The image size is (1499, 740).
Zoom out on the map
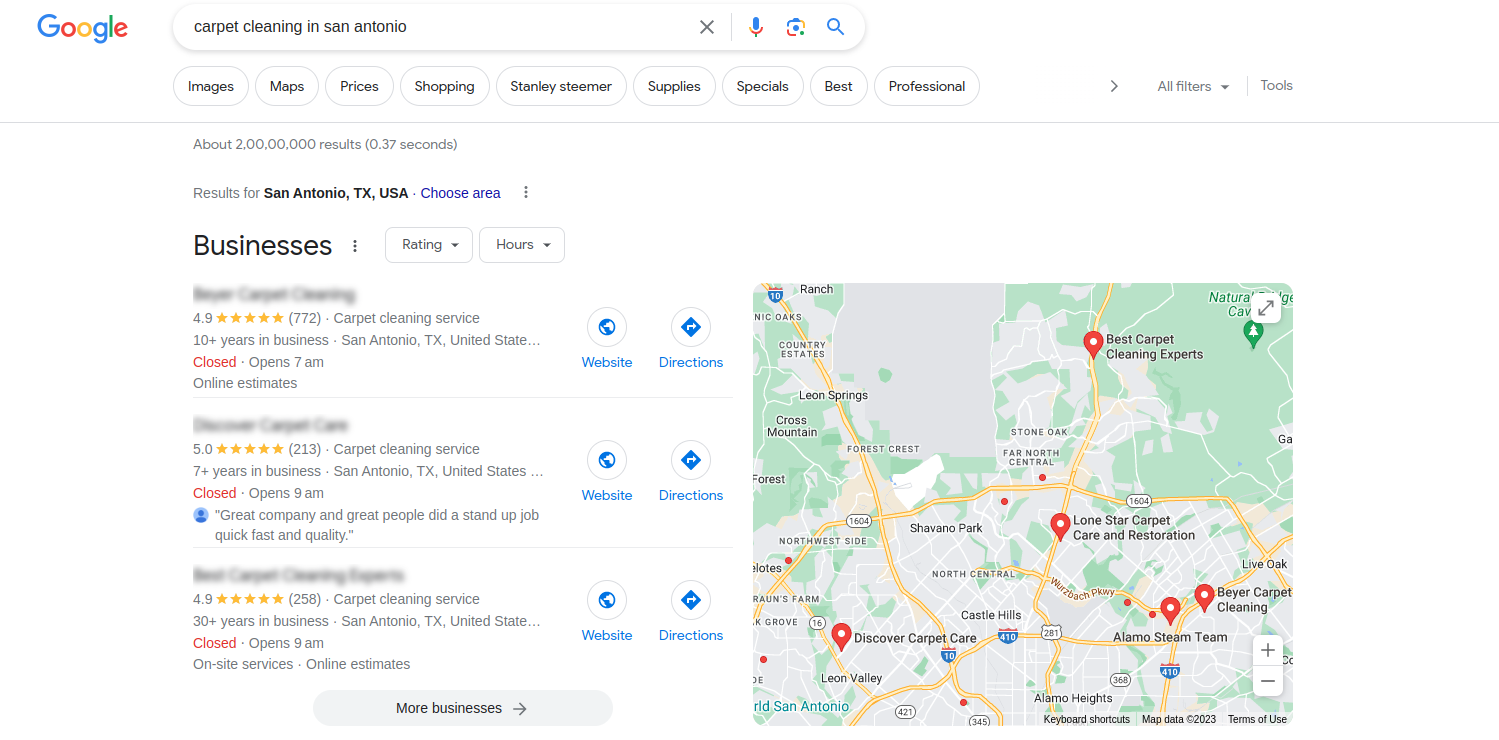point(1268,682)
